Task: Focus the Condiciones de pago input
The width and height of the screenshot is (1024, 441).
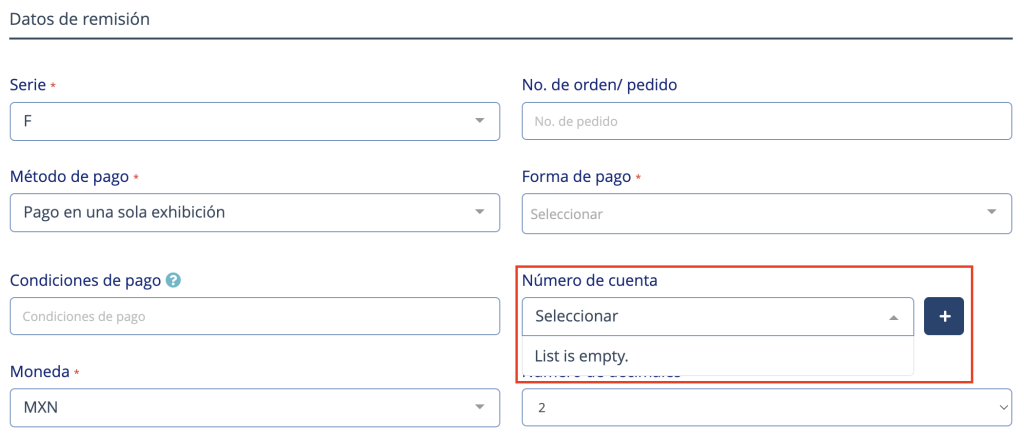Action: click(254, 316)
